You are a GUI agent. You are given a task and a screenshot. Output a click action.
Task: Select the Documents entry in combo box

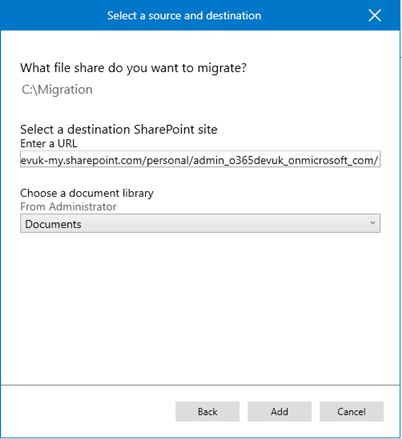coord(53,224)
